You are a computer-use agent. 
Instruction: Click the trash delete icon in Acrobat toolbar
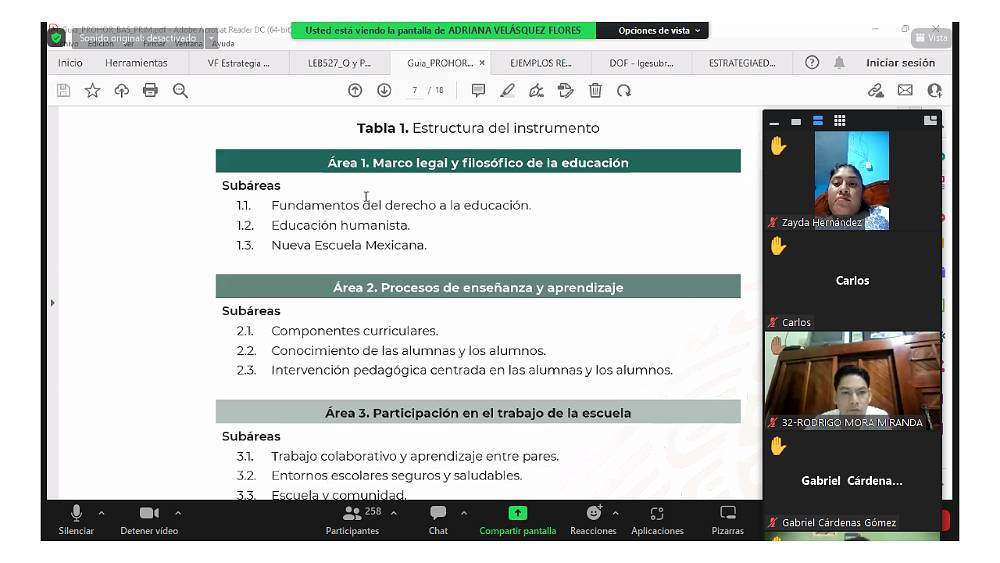click(x=595, y=90)
